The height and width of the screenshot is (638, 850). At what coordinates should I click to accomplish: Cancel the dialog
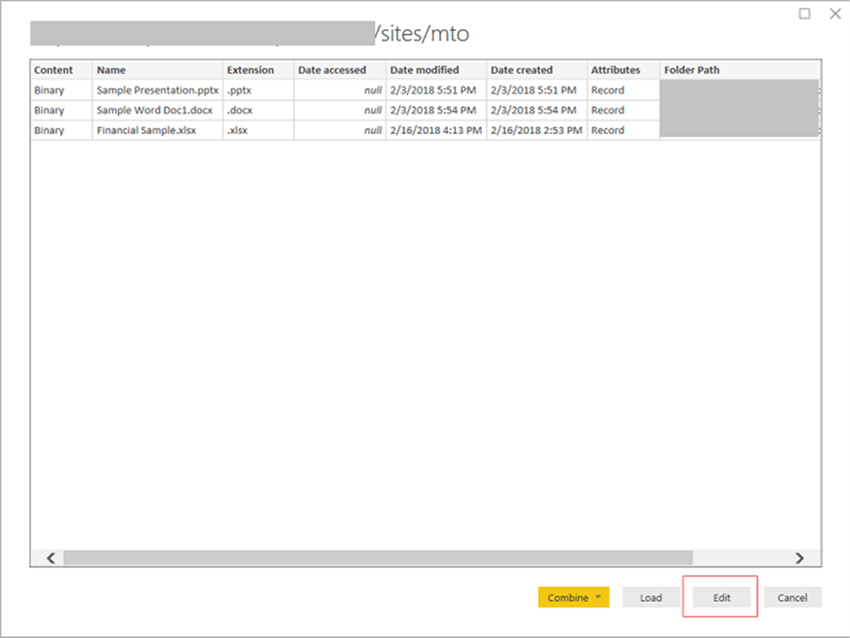click(x=792, y=597)
